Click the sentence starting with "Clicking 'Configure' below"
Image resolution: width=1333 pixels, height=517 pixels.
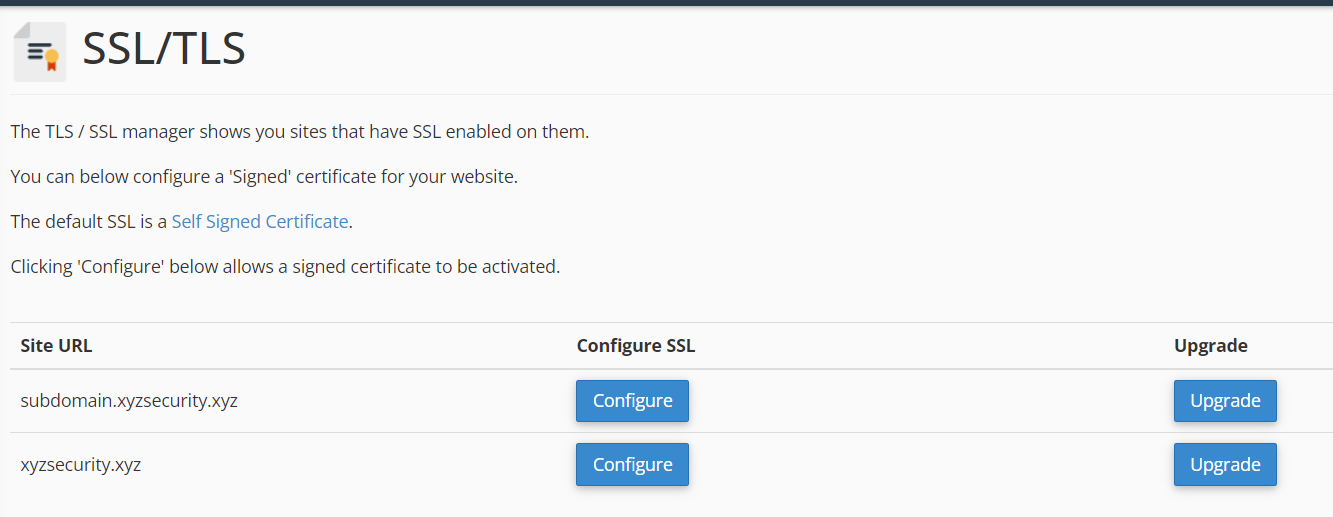point(285,267)
